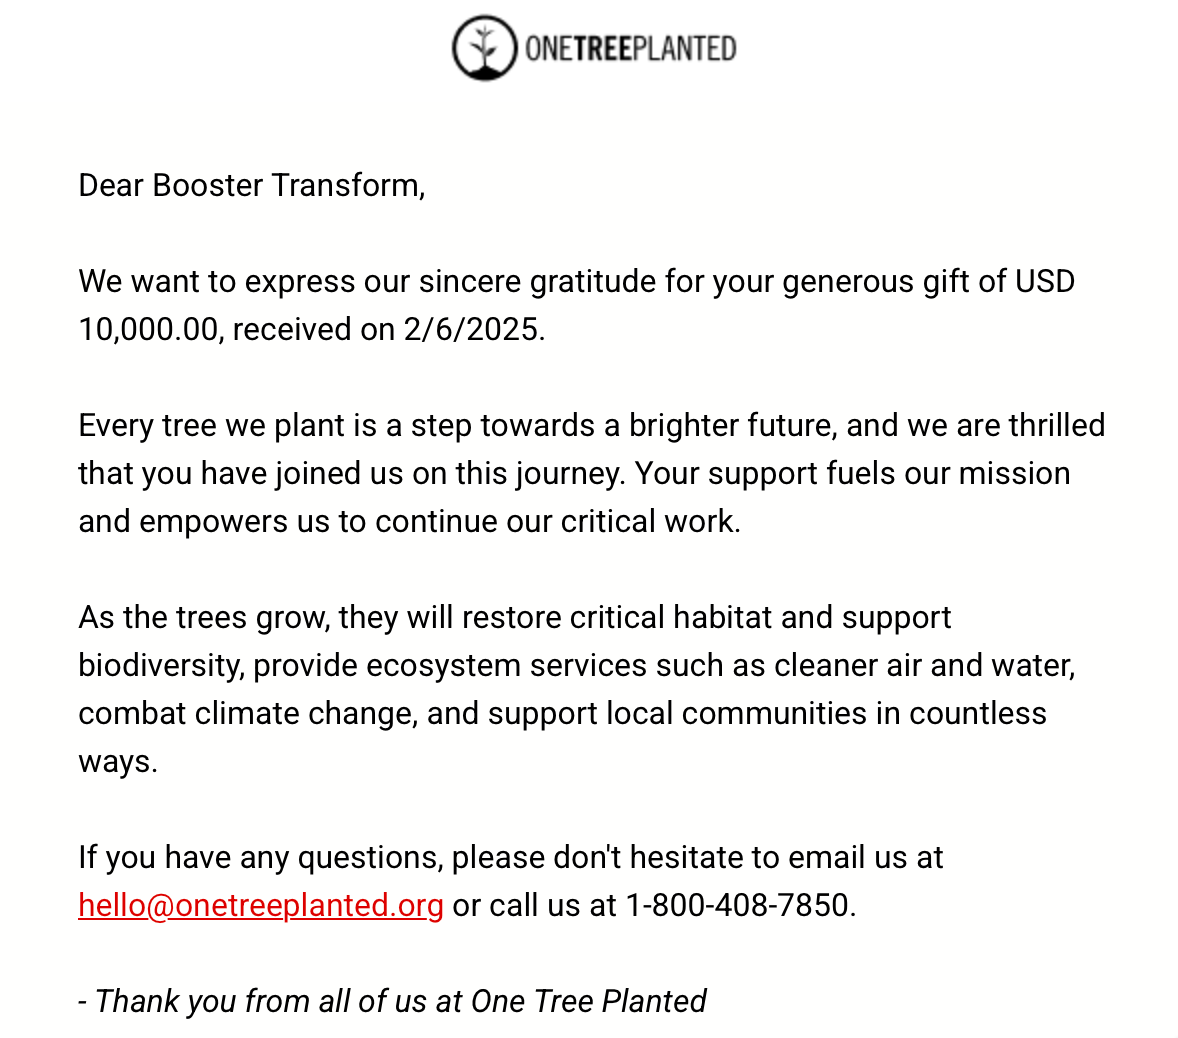Image resolution: width=1178 pixels, height=1038 pixels.
Task: Click the received date 2/6/2025
Action: click(x=473, y=330)
